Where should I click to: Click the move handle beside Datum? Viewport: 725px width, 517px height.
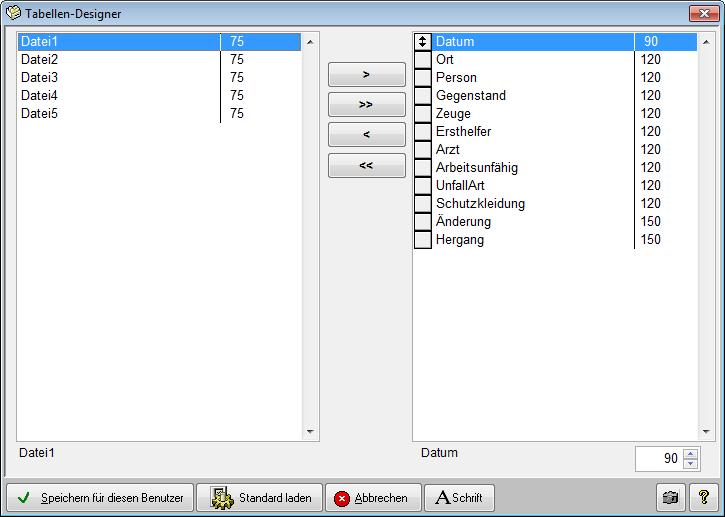tap(423, 42)
